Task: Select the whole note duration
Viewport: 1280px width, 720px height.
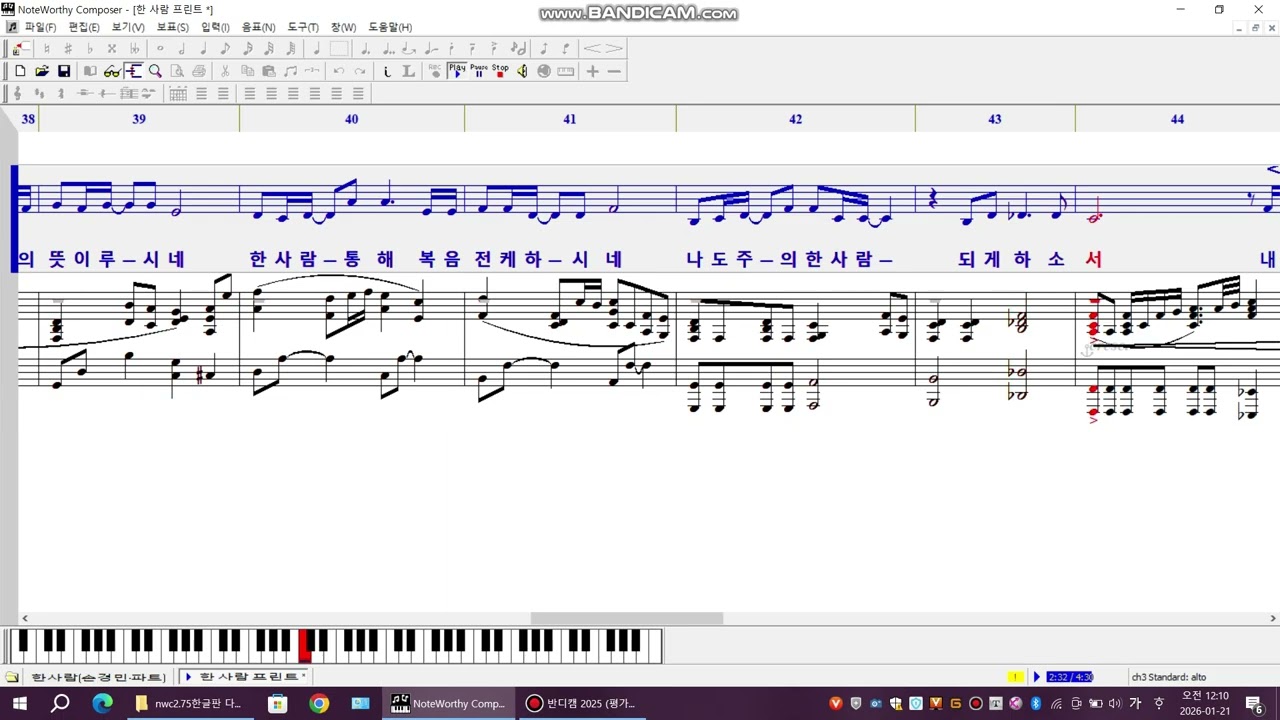Action: point(160,48)
